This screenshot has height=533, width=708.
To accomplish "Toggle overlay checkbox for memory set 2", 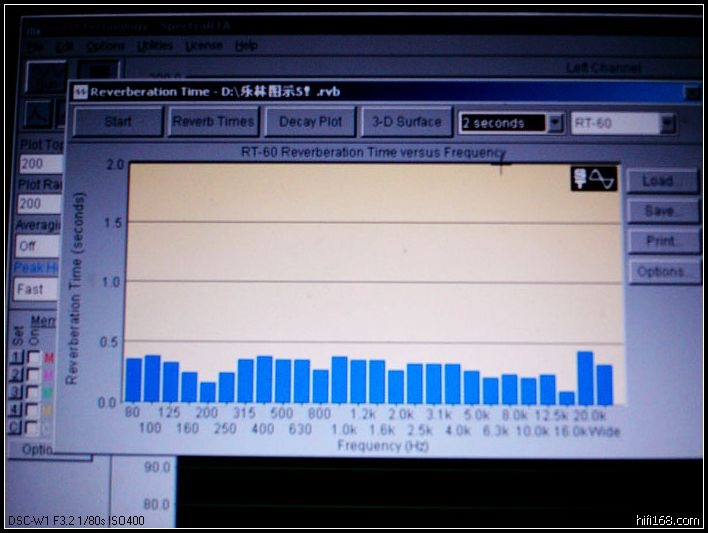I will (33, 376).
